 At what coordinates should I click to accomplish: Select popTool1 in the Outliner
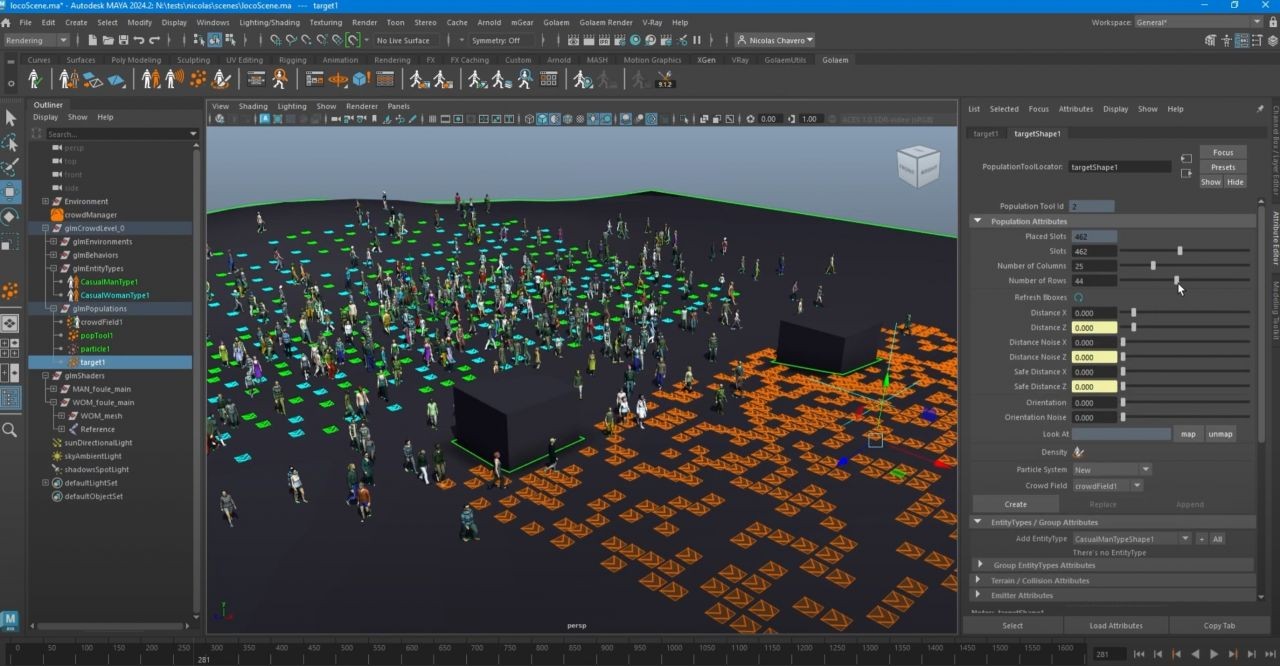96,335
